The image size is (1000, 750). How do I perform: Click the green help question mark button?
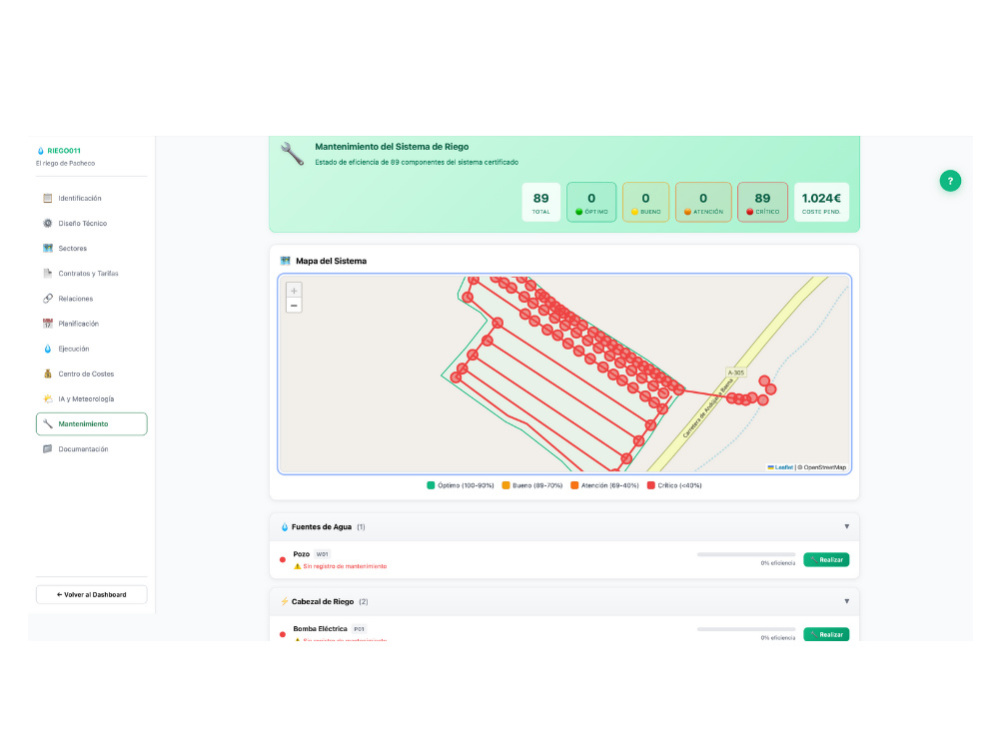pos(950,181)
